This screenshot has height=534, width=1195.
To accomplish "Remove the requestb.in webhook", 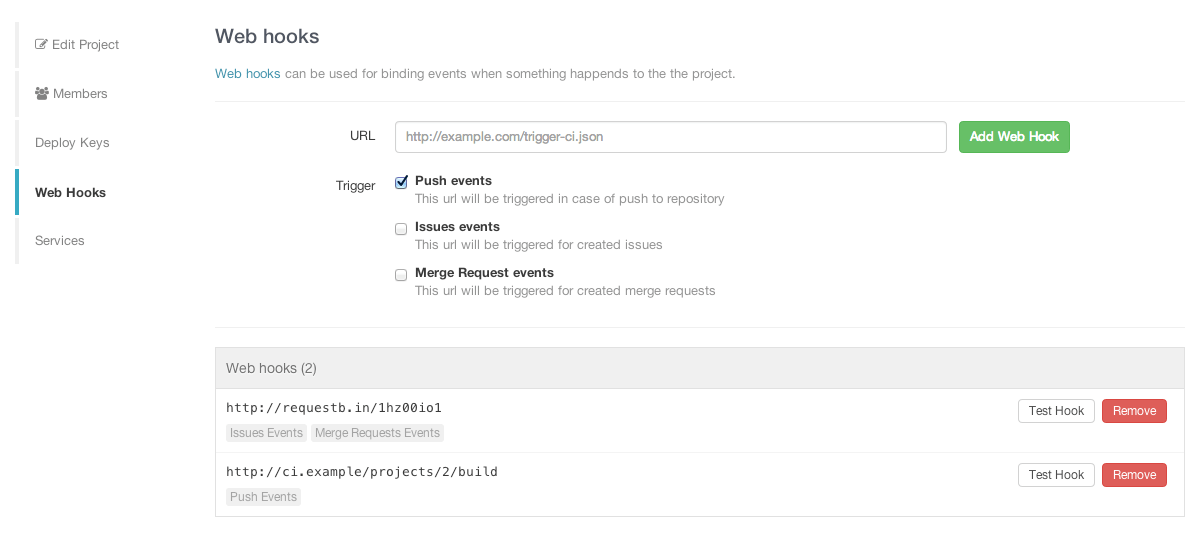I will (x=1134, y=411).
